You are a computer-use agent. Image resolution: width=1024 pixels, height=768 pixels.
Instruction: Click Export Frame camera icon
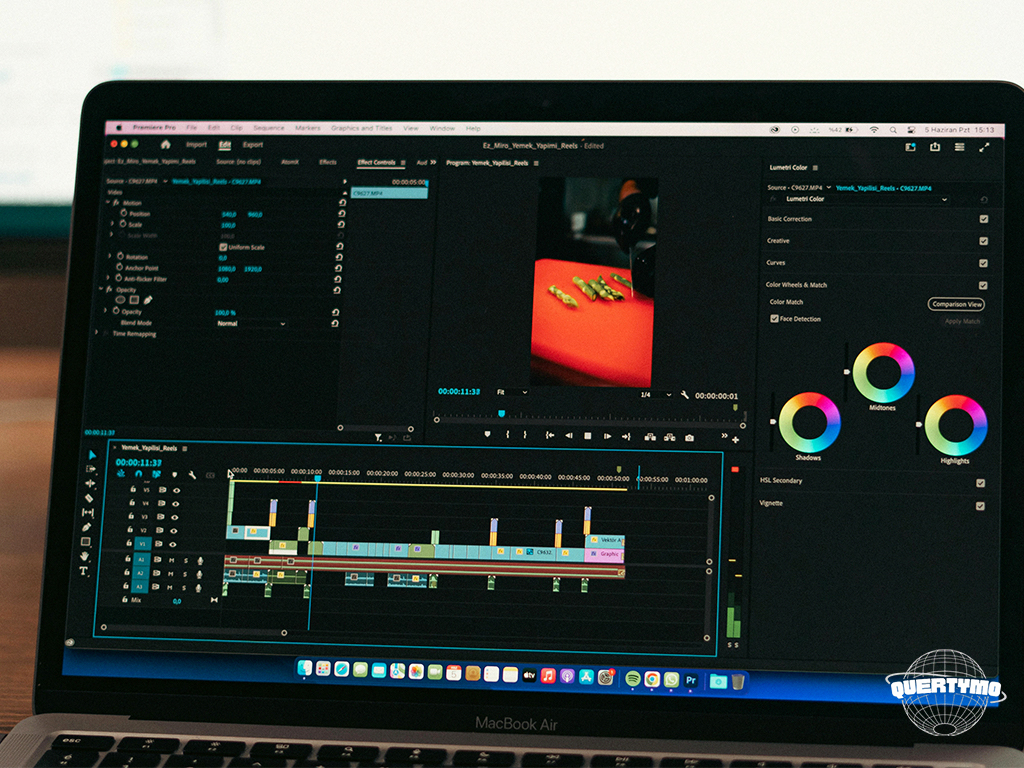point(690,438)
